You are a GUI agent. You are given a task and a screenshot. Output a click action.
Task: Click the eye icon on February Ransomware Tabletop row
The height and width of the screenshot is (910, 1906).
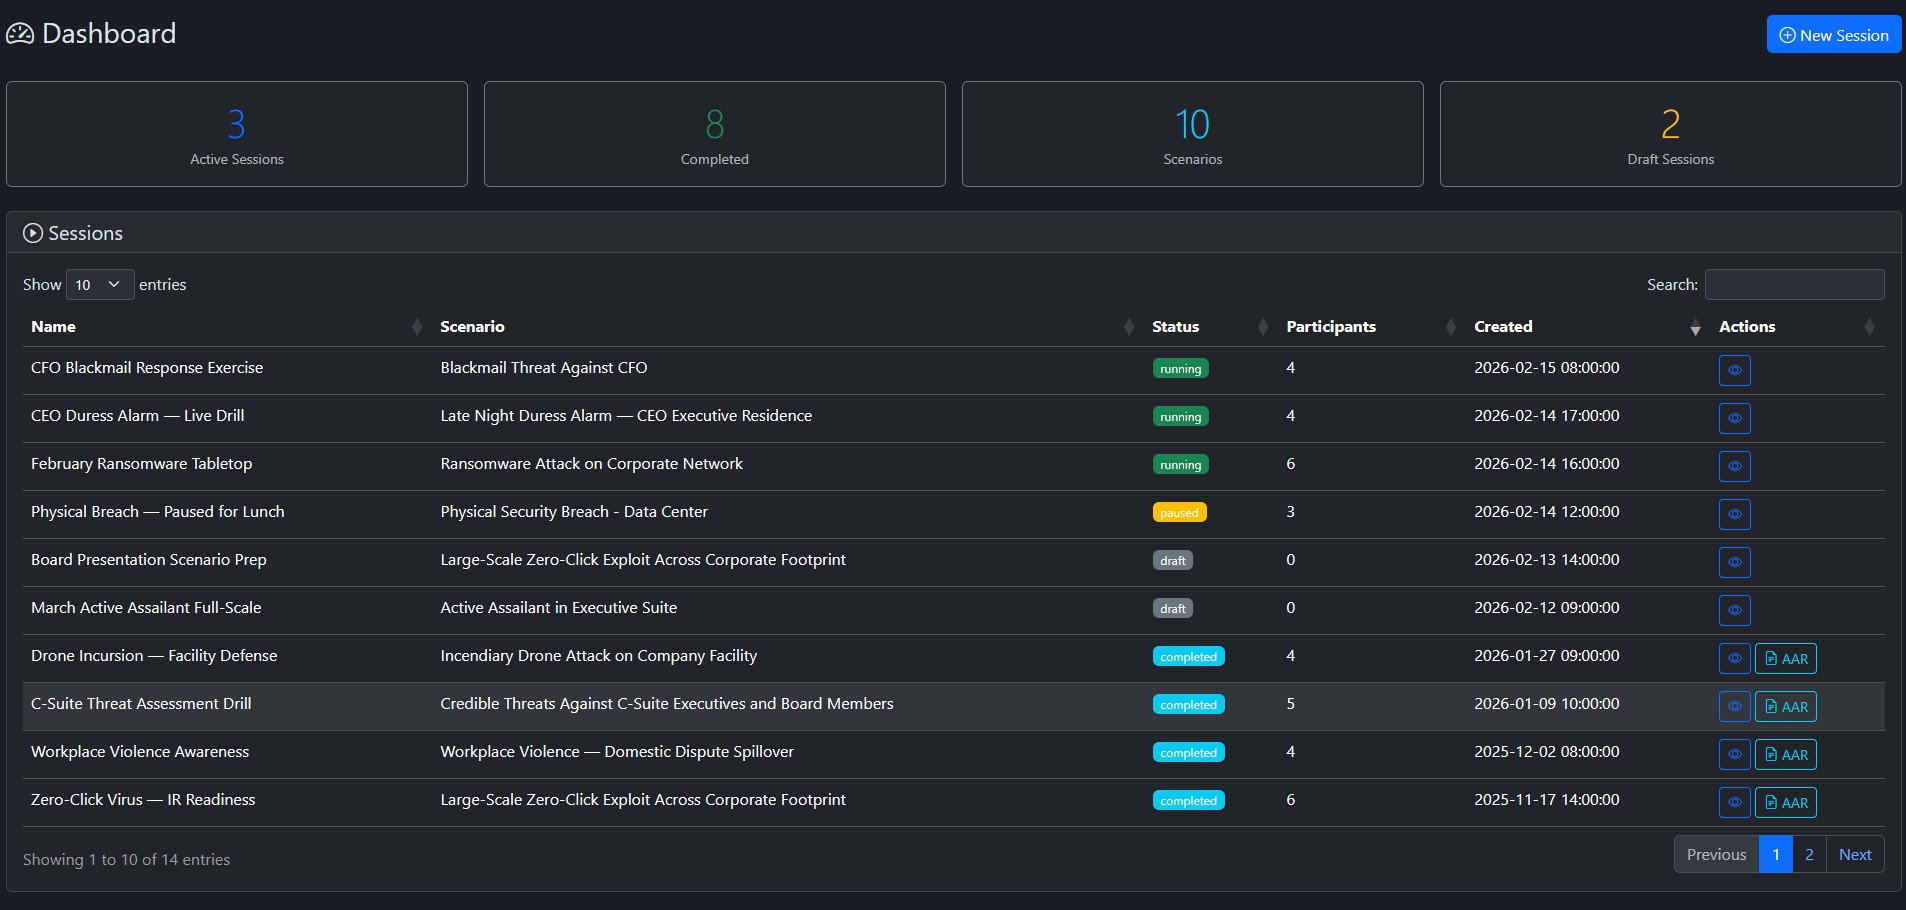coord(1735,466)
